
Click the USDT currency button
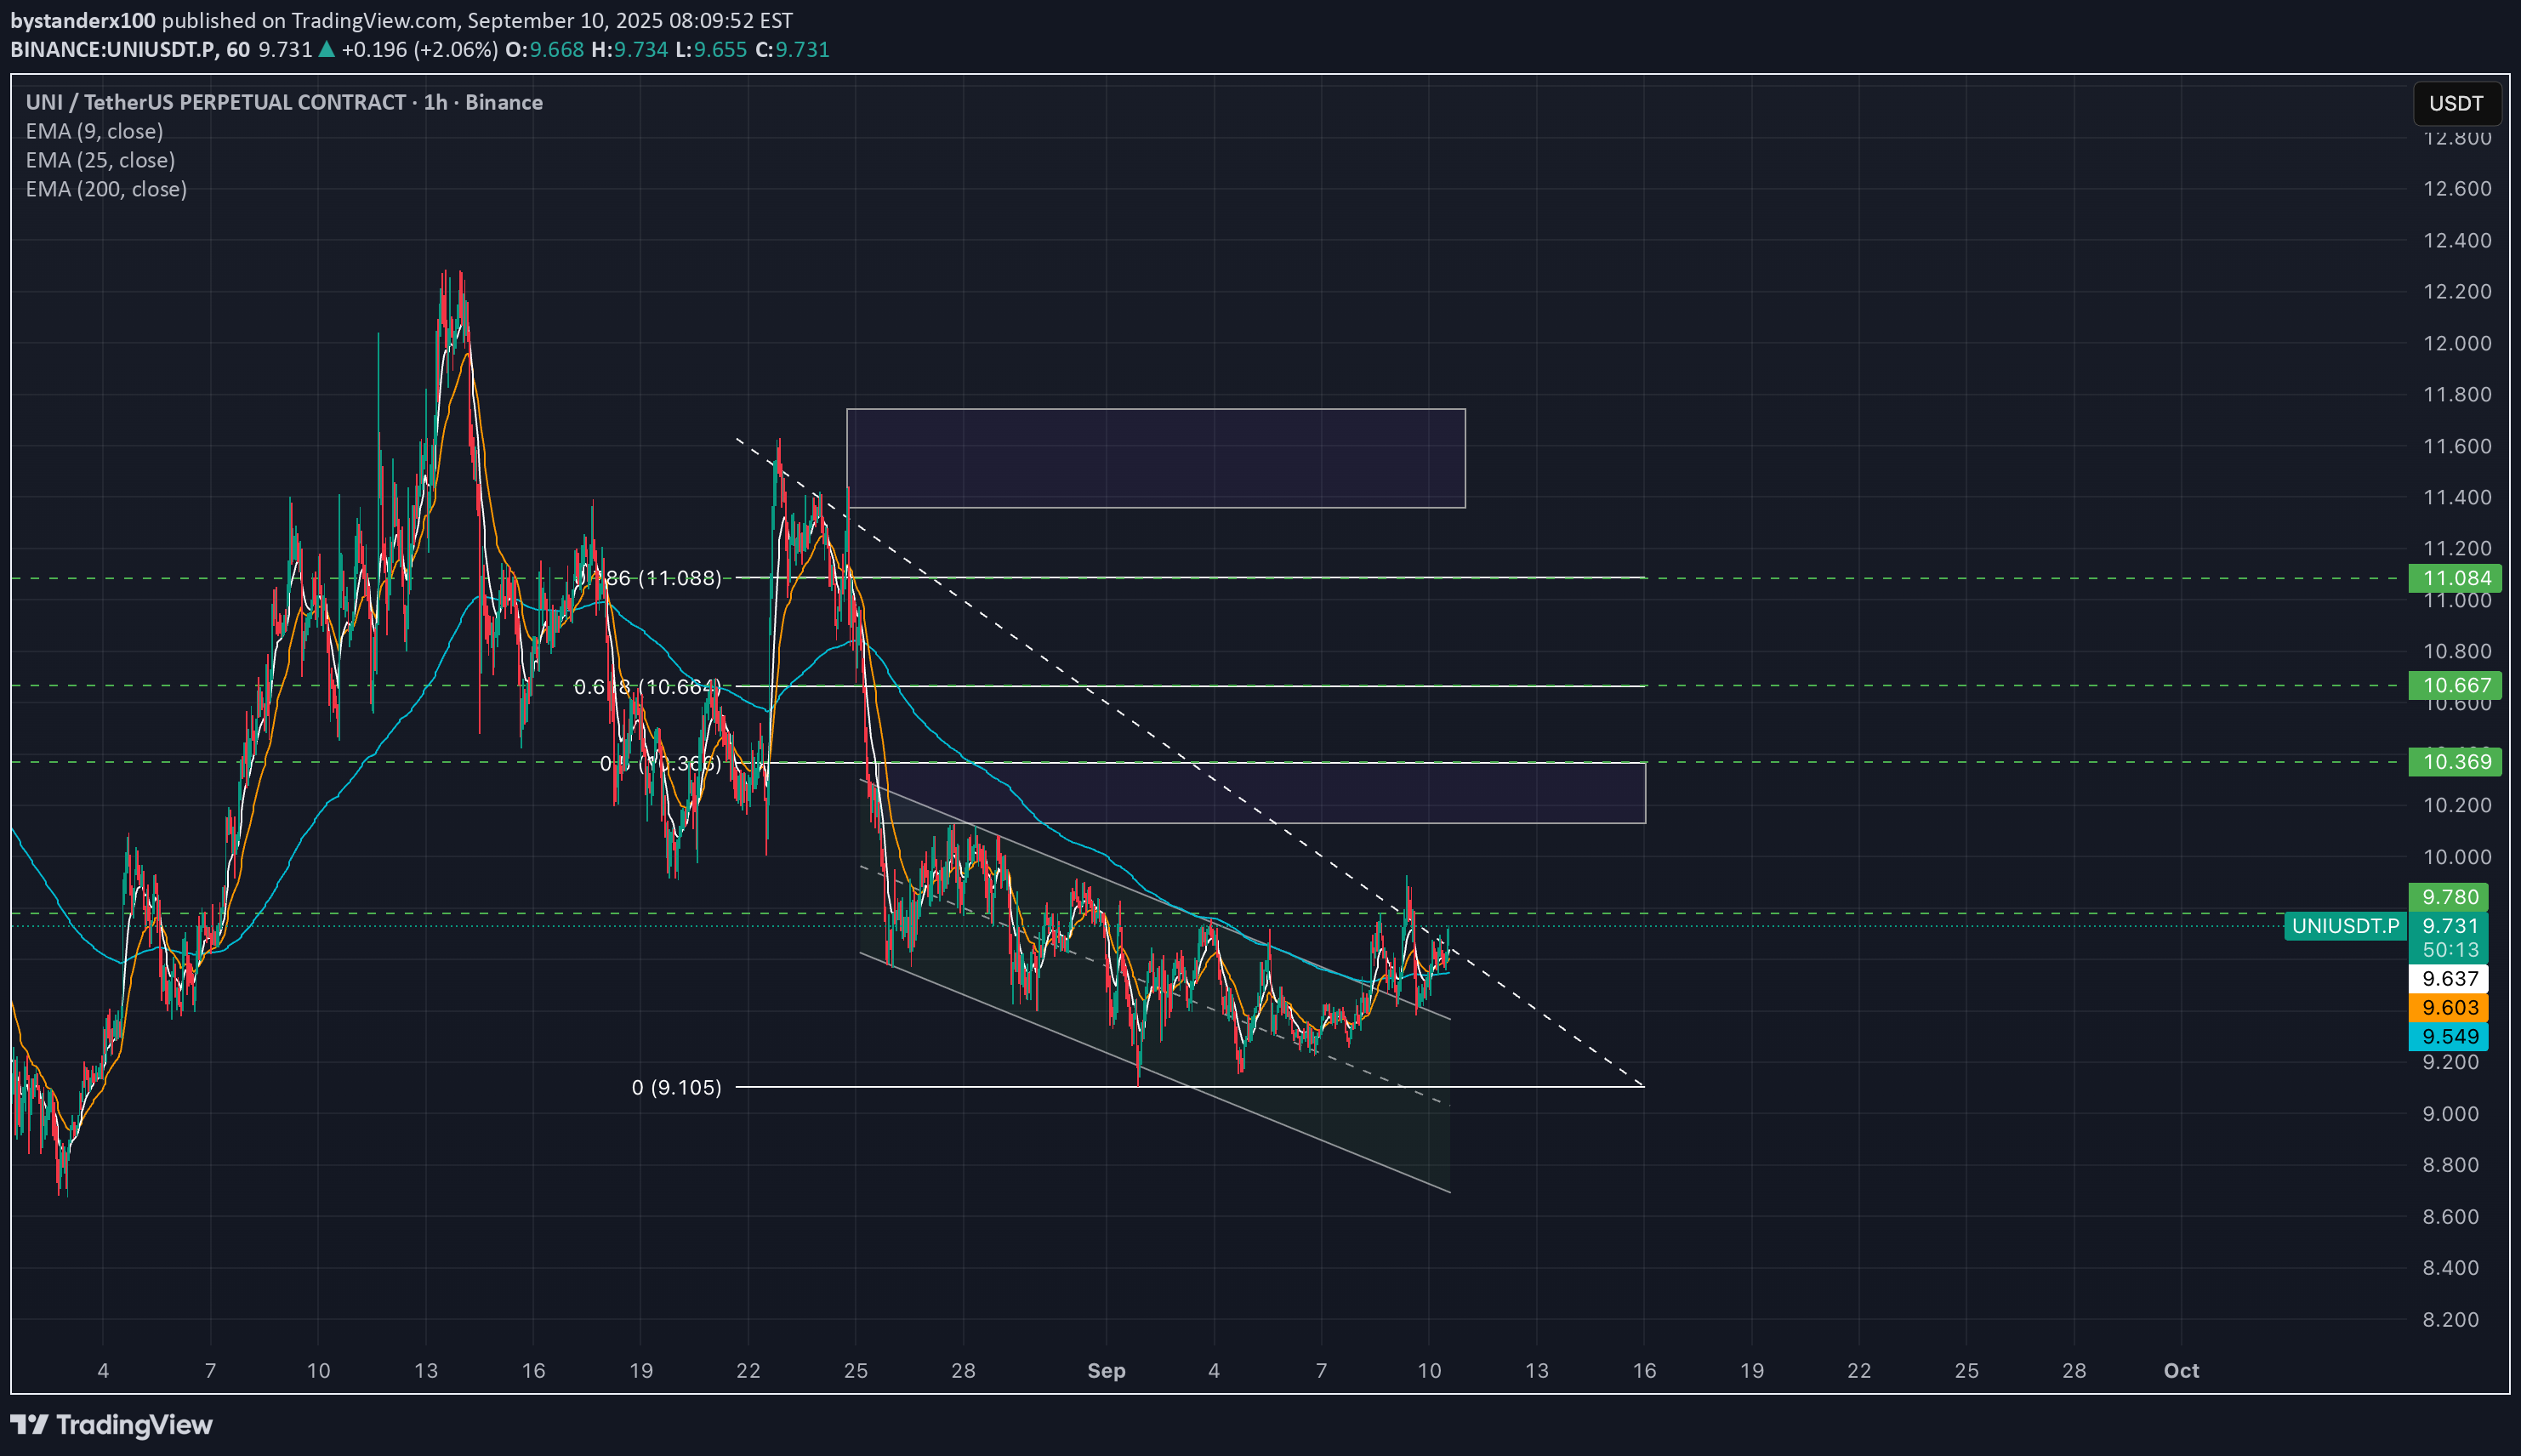2456,103
